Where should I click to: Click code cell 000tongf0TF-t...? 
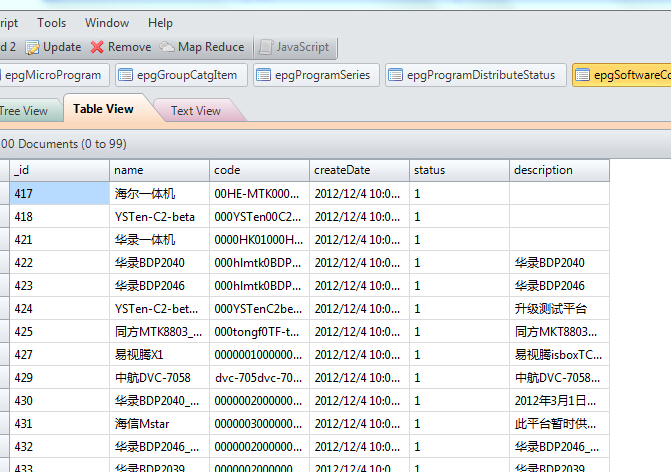click(259, 332)
